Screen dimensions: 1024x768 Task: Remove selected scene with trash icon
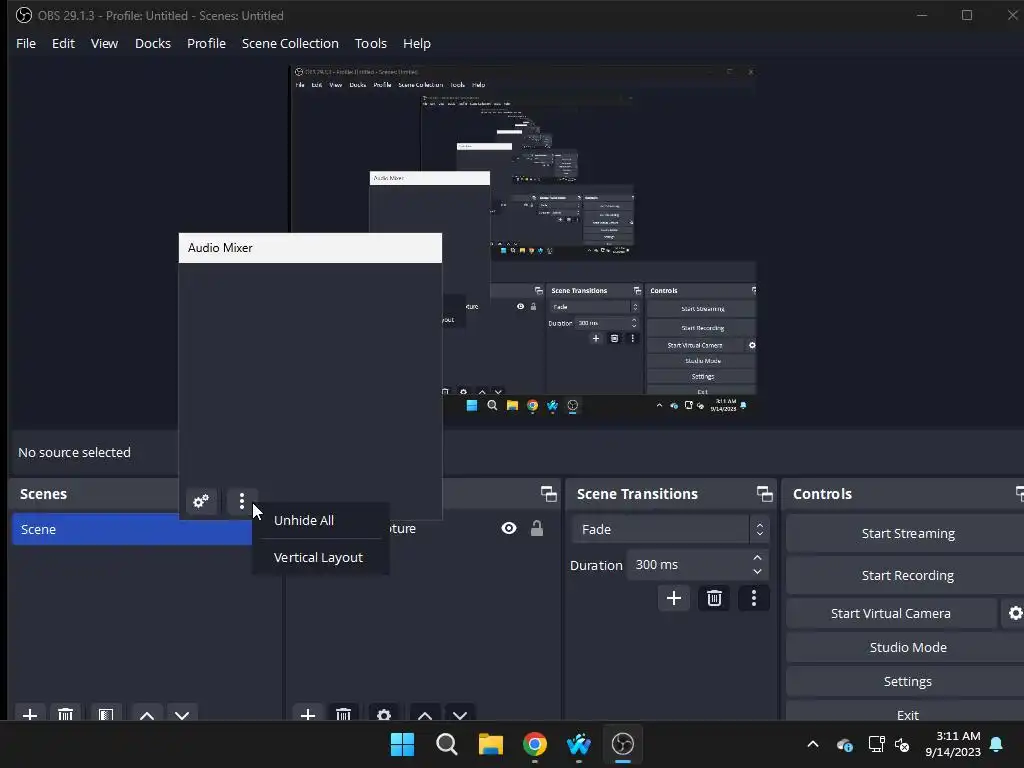click(65, 714)
